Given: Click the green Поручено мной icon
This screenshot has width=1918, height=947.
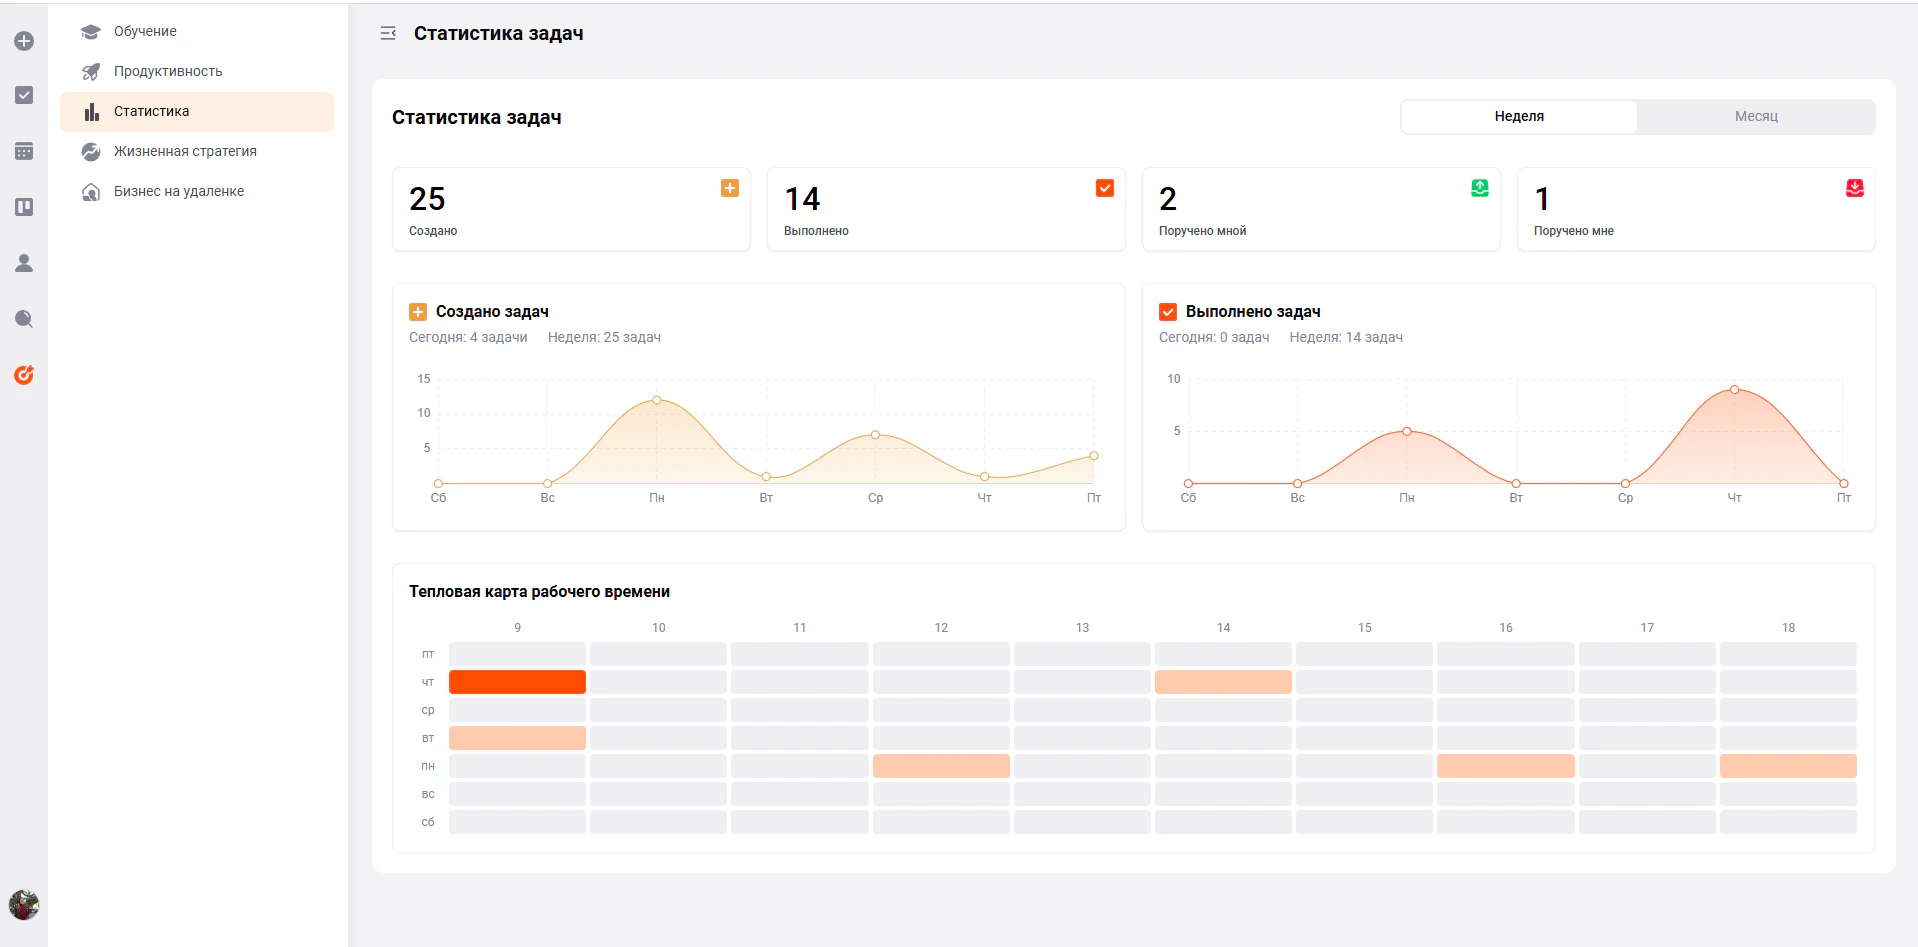Looking at the screenshot, I should coord(1480,188).
